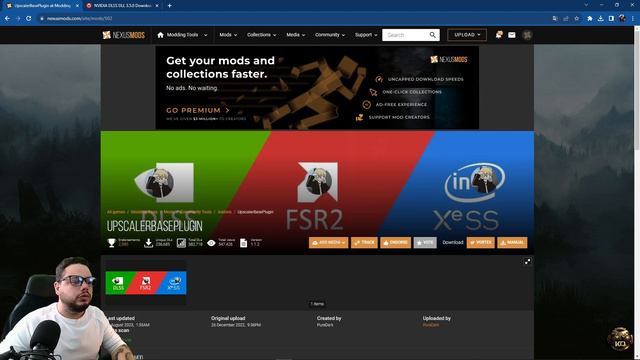Go forward in browser history
Screen dimensions: 640x360
(x=18, y=18)
